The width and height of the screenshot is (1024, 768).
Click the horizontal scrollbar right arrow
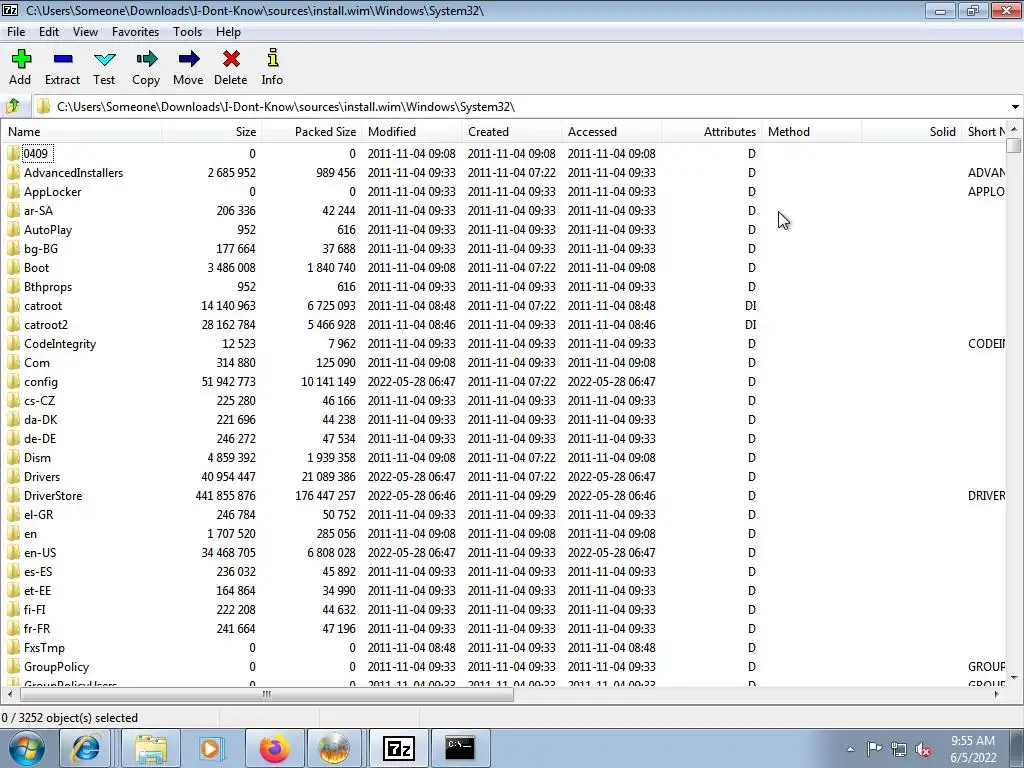coord(997,694)
